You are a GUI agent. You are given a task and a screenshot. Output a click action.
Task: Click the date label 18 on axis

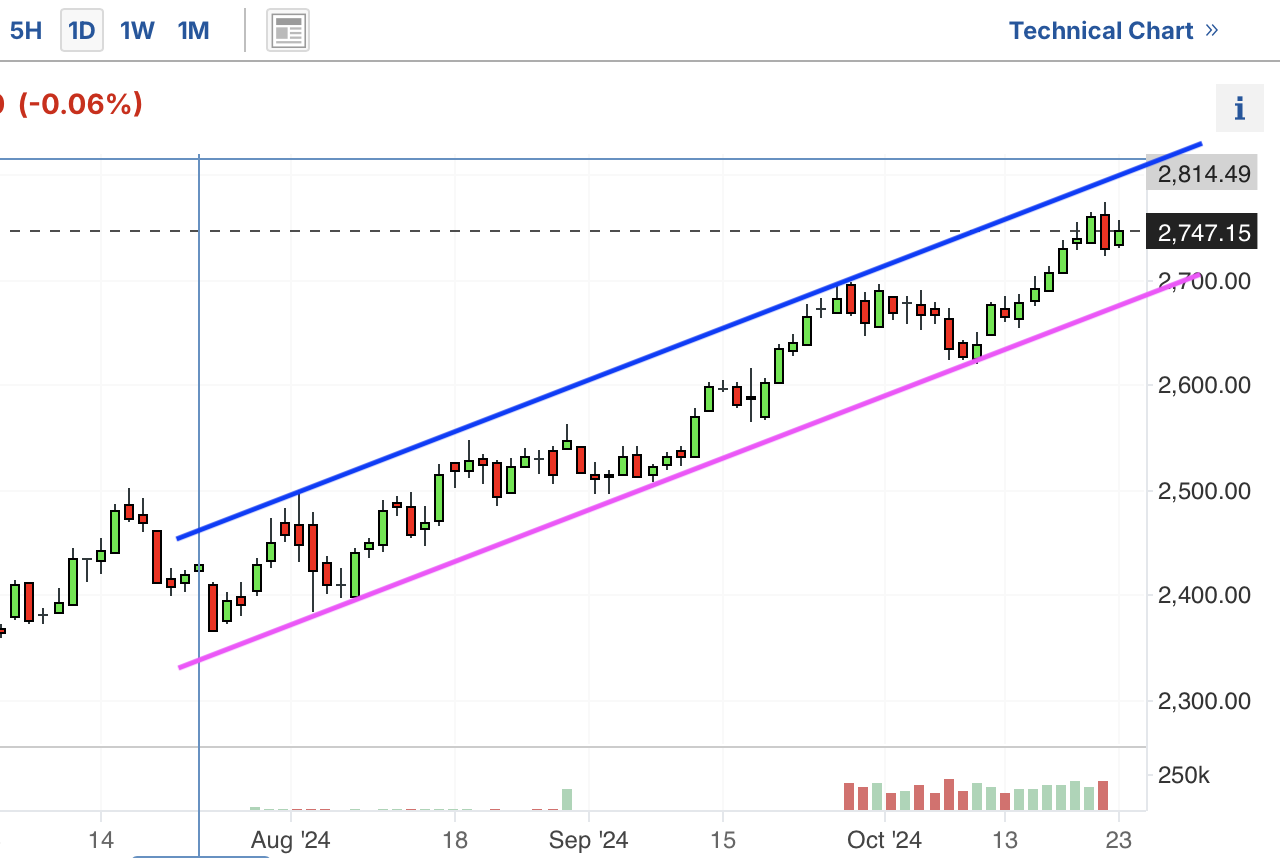pyautogui.click(x=455, y=840)
